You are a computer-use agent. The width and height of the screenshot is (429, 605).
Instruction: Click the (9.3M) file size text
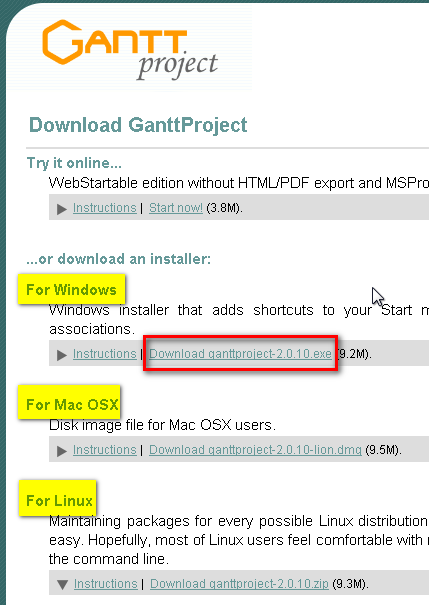350,584
